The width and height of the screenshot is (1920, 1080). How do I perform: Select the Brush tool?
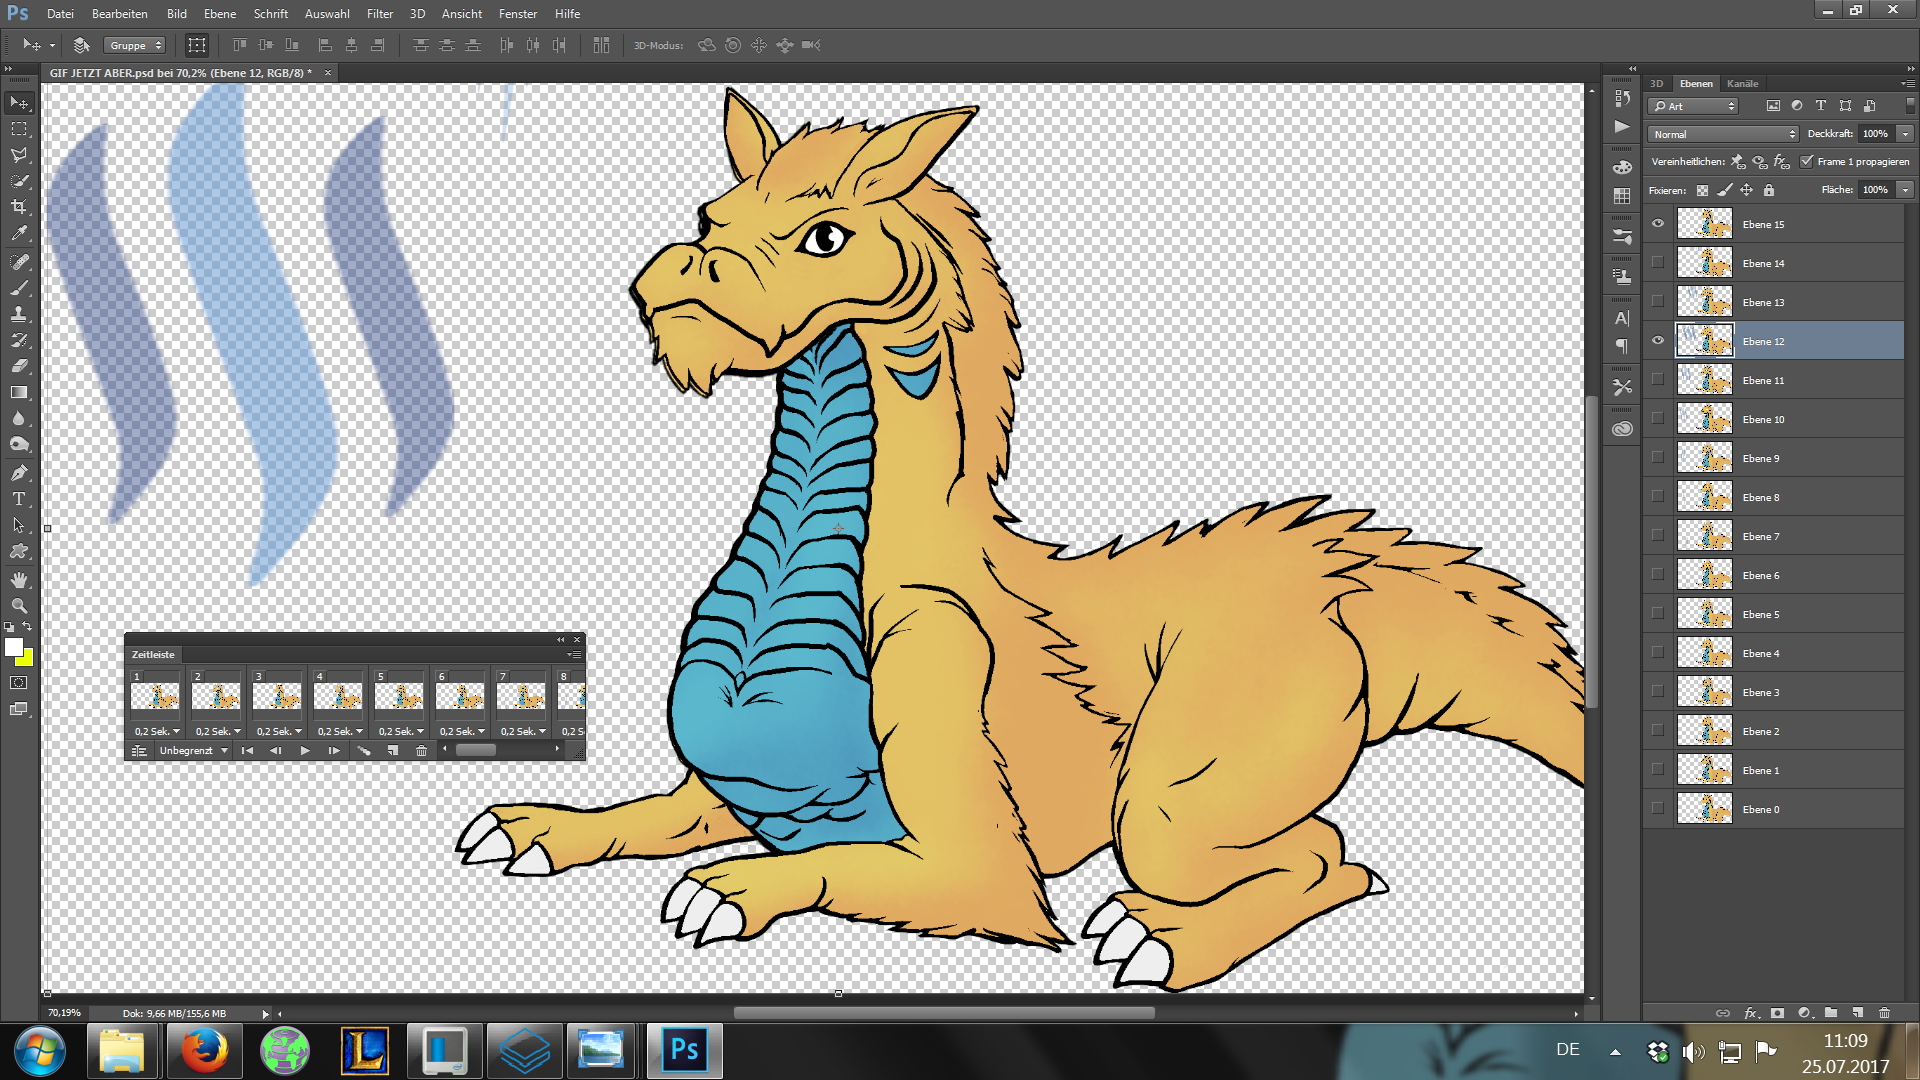(x=19, y=288)
